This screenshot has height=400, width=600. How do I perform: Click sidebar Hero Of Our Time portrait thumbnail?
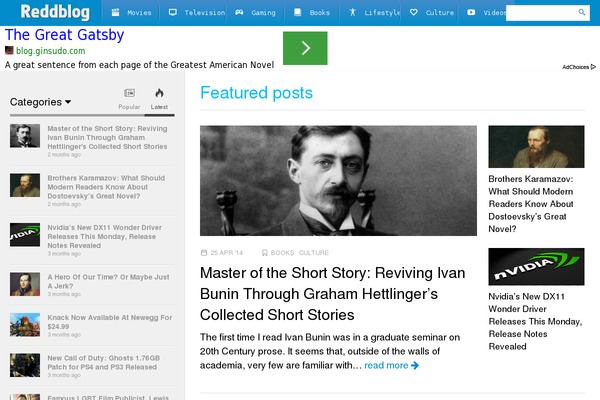[x=25, y=284]
